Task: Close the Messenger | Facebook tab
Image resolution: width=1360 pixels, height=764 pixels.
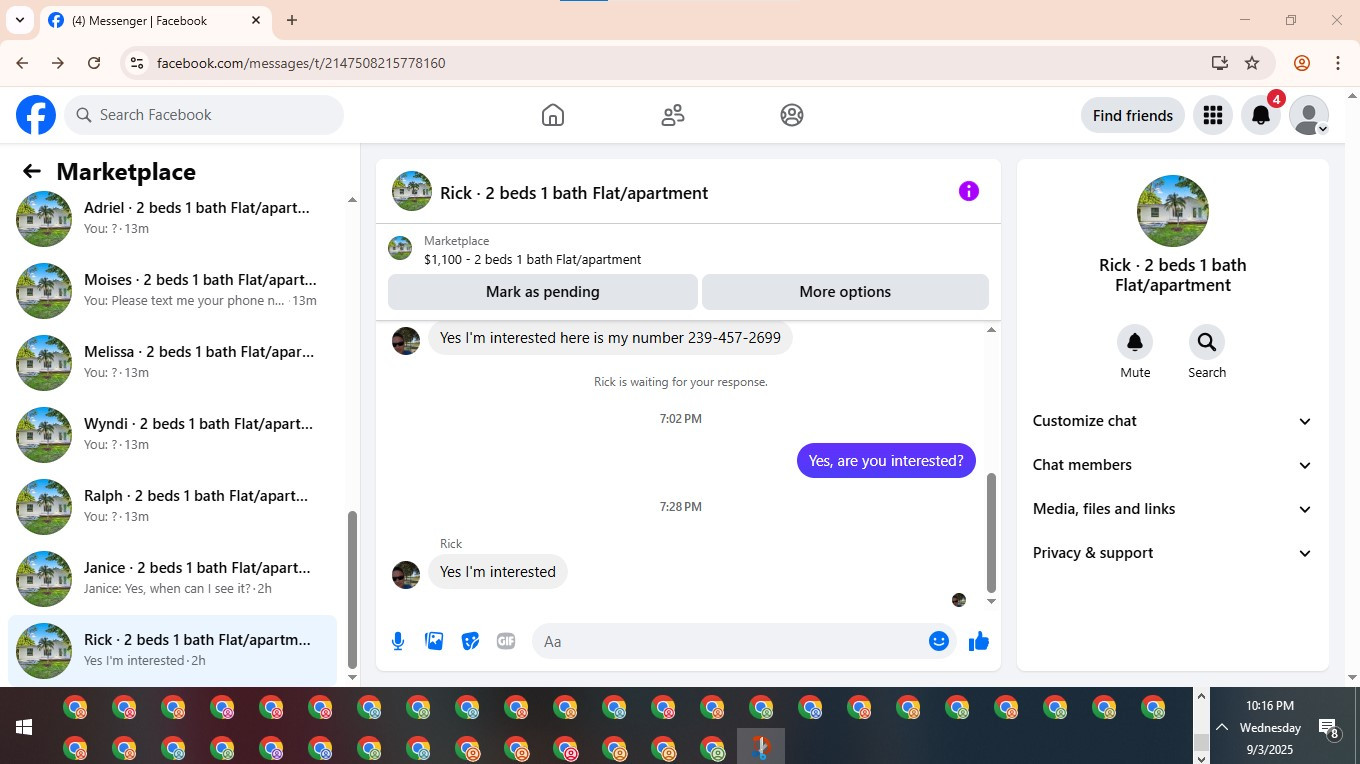Action: pyautogui.click(x=256, y=20)
